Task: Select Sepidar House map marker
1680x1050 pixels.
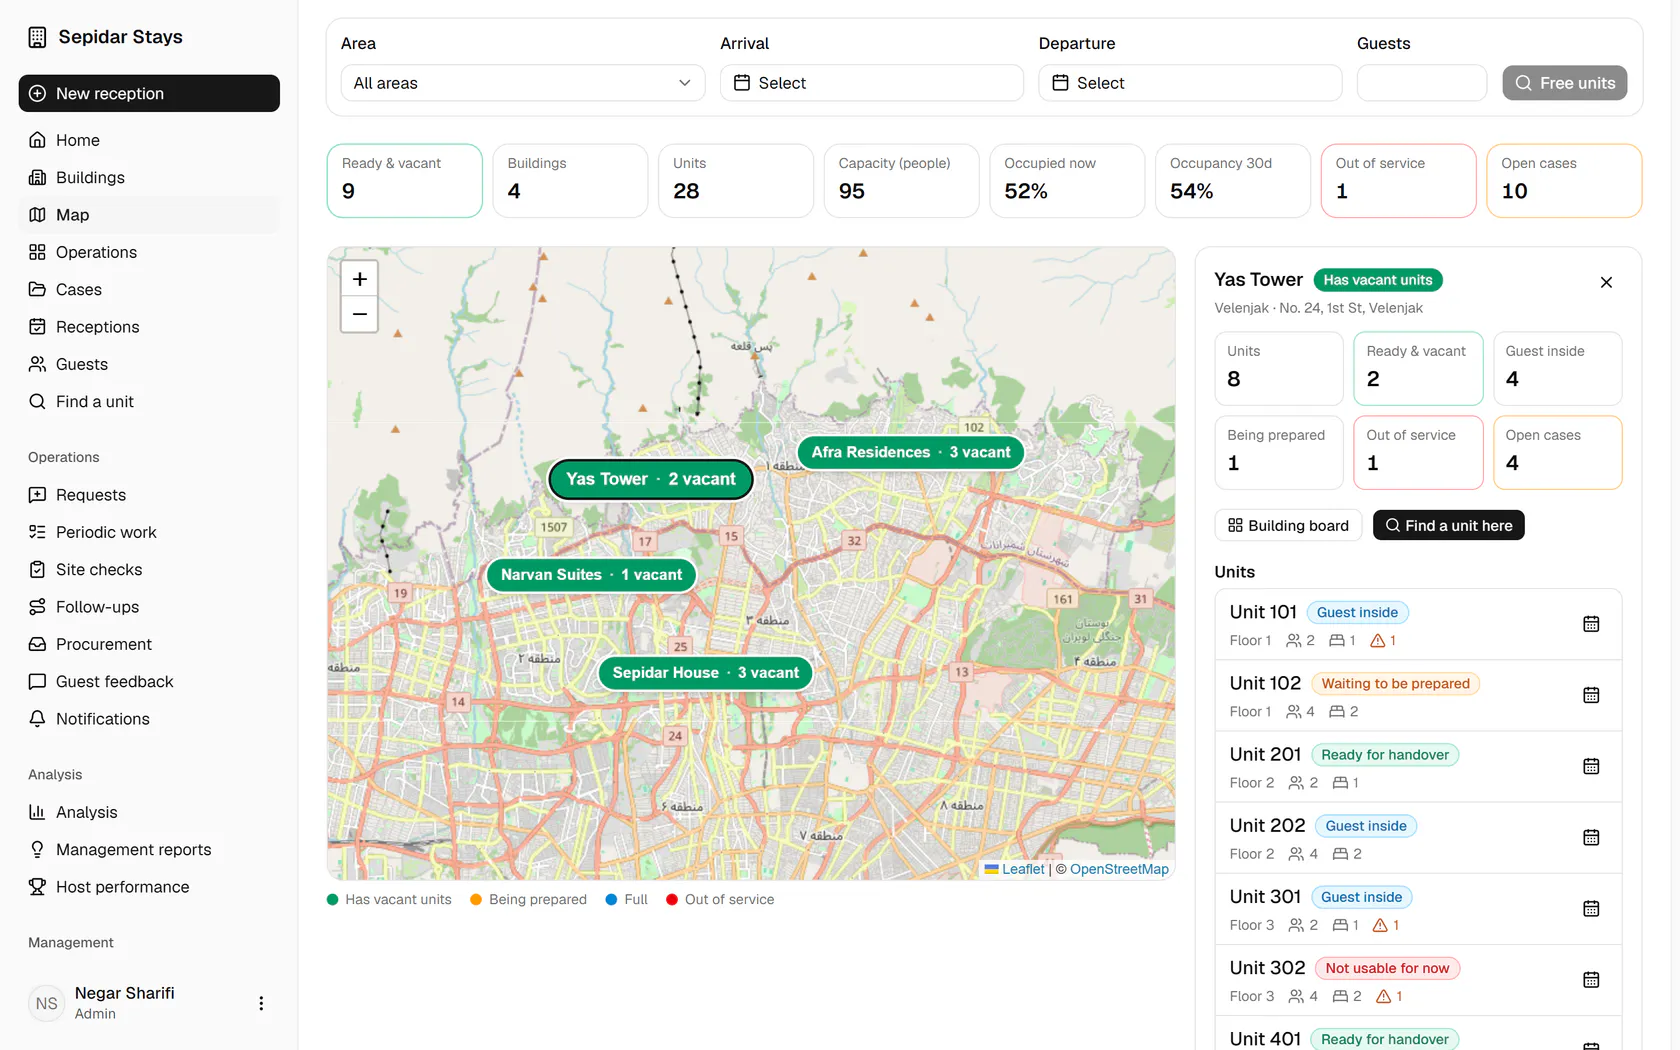Action: point(706,673)
